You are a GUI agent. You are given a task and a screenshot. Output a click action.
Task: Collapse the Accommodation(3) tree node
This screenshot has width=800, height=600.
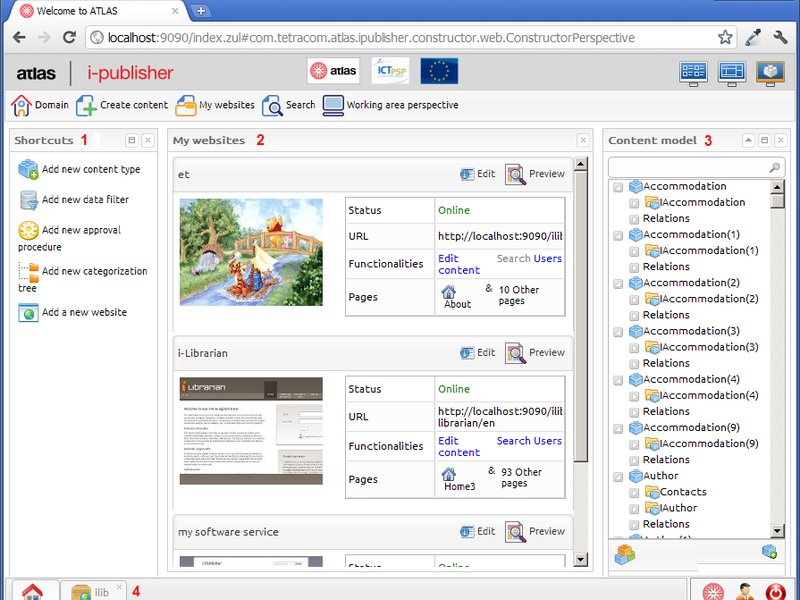tap(618, 332)
